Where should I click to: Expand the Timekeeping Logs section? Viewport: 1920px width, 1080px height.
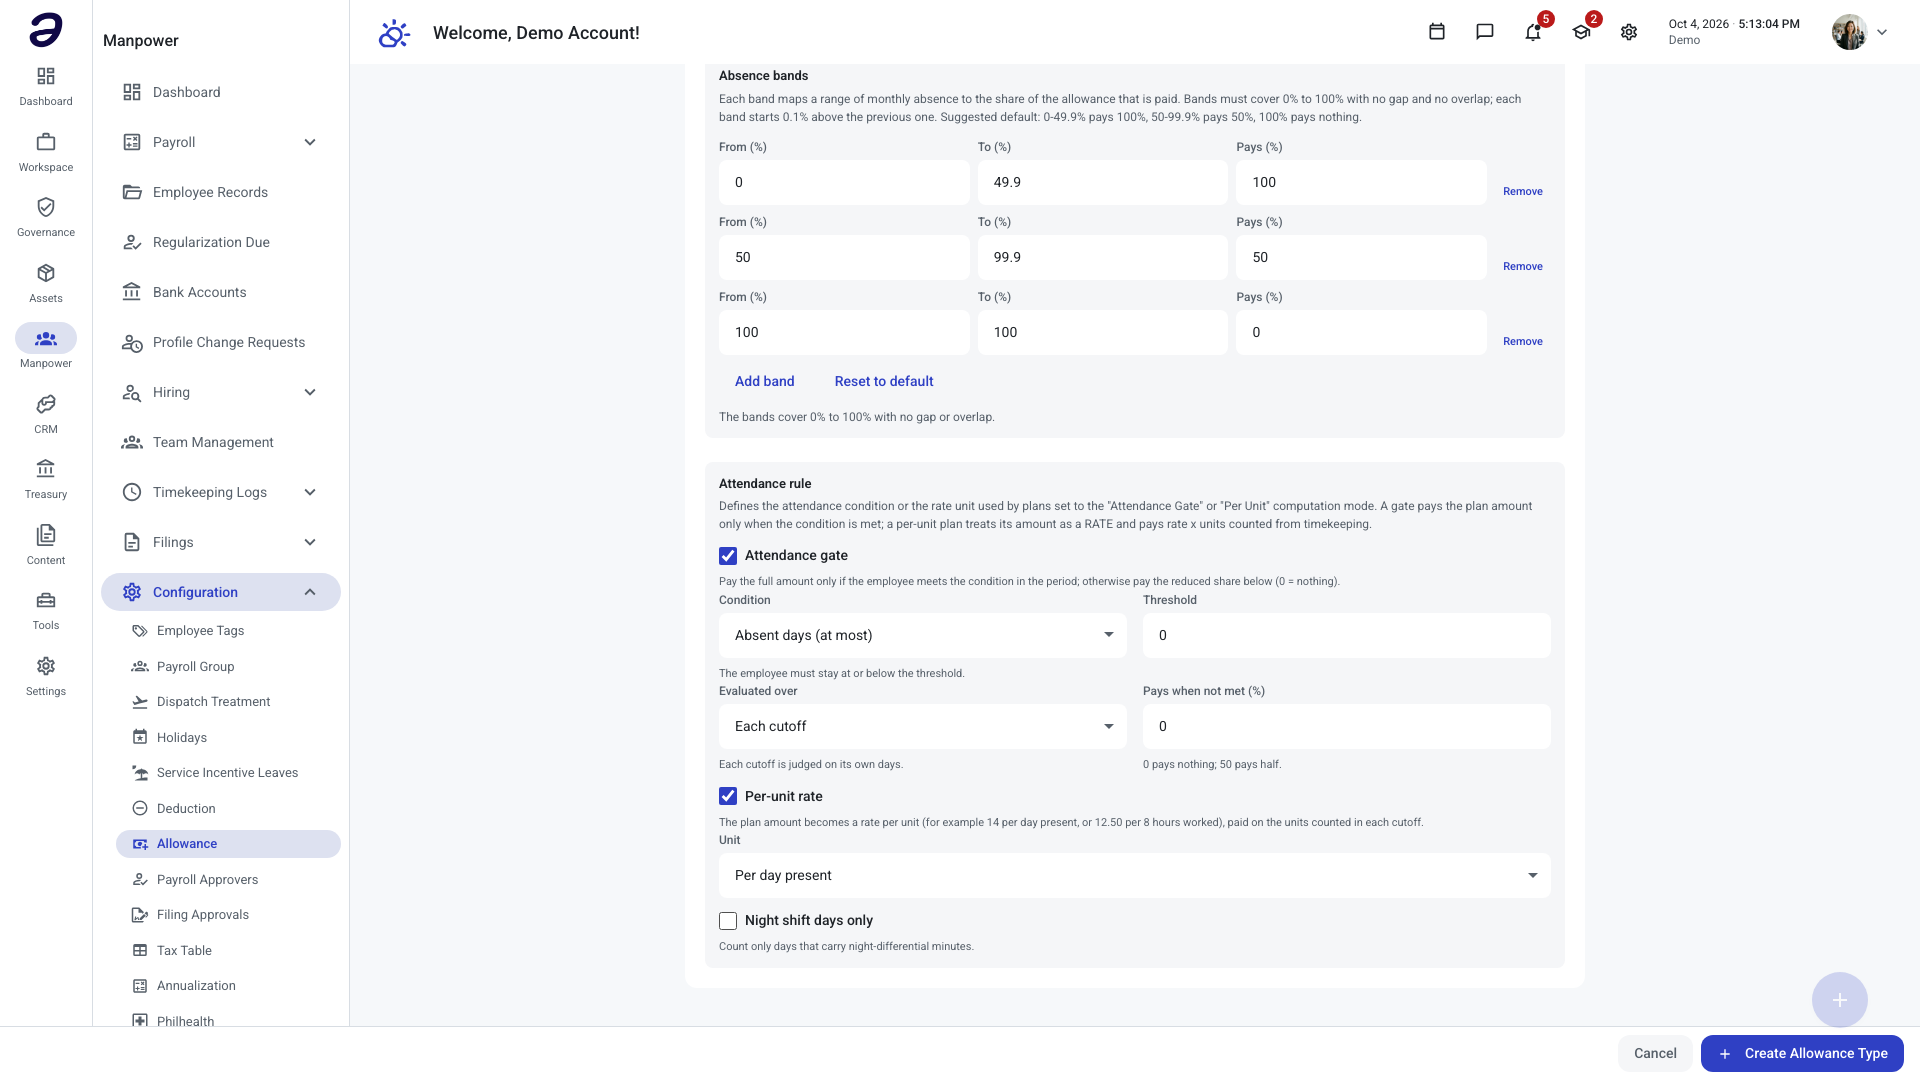[220, 492]
